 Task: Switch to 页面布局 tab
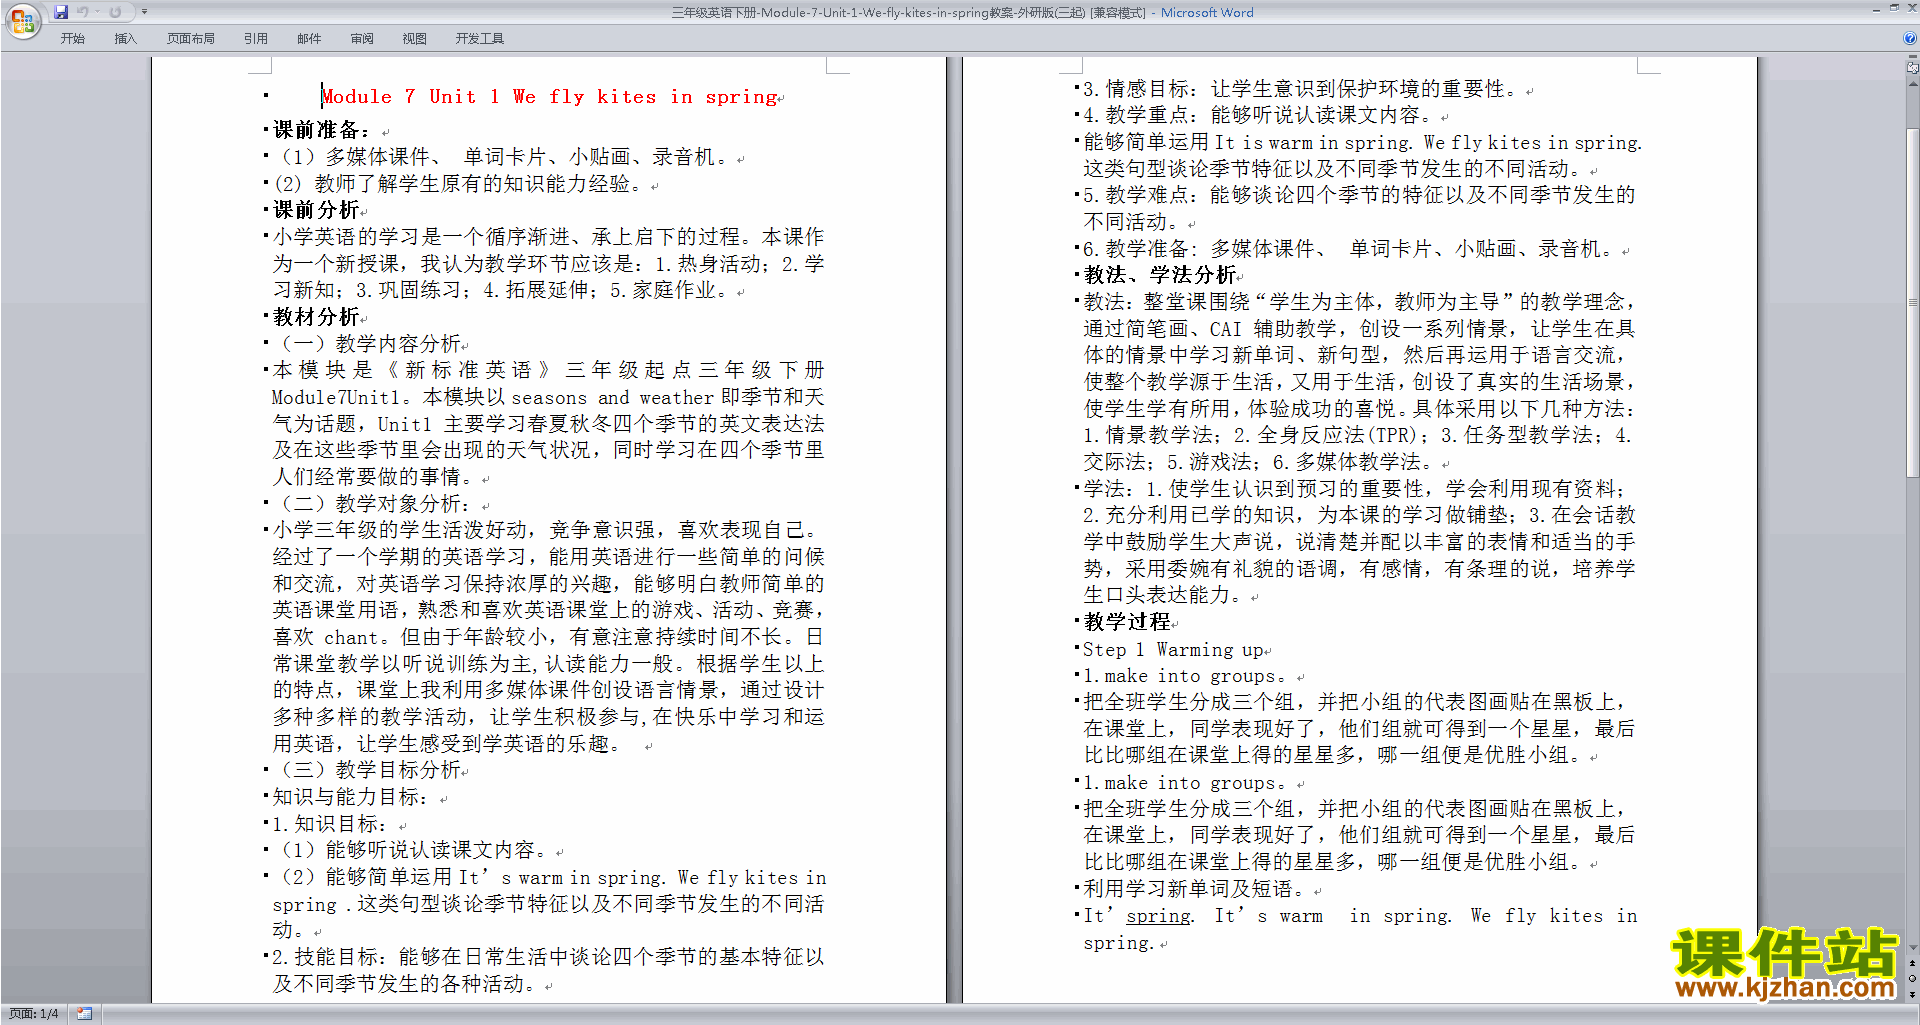[191, 39]
